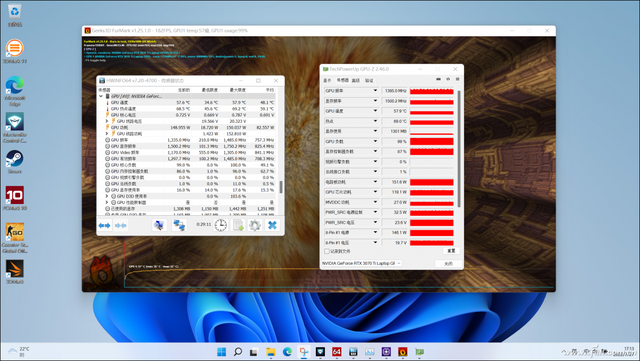The width and height of the screenshot is (640, 361).
Task: Open the NVIDIA GeForce RTX 3070 Ti selector
Action: point(362,263)
